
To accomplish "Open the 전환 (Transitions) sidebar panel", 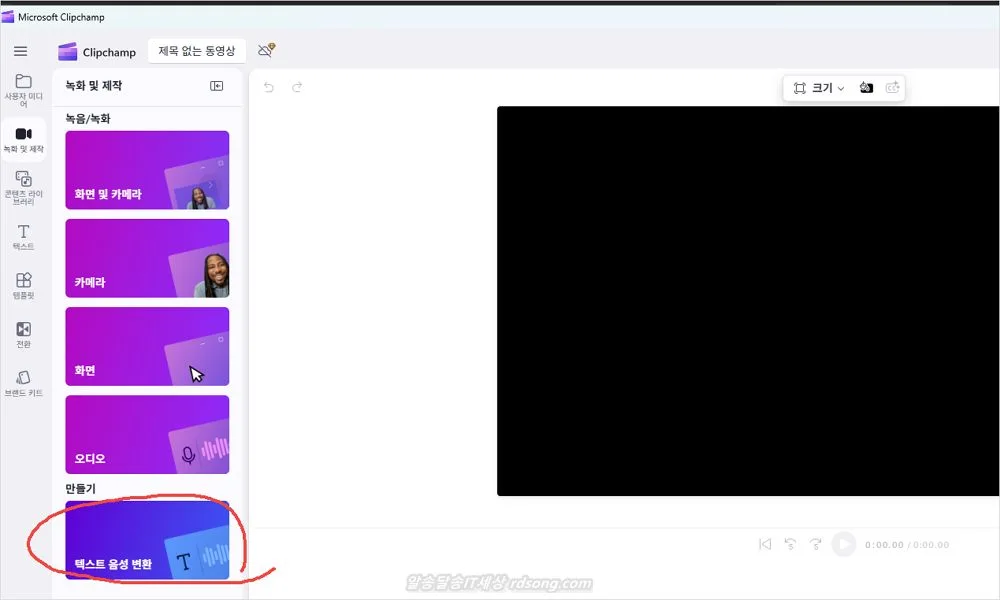I will tap(23, 334).
